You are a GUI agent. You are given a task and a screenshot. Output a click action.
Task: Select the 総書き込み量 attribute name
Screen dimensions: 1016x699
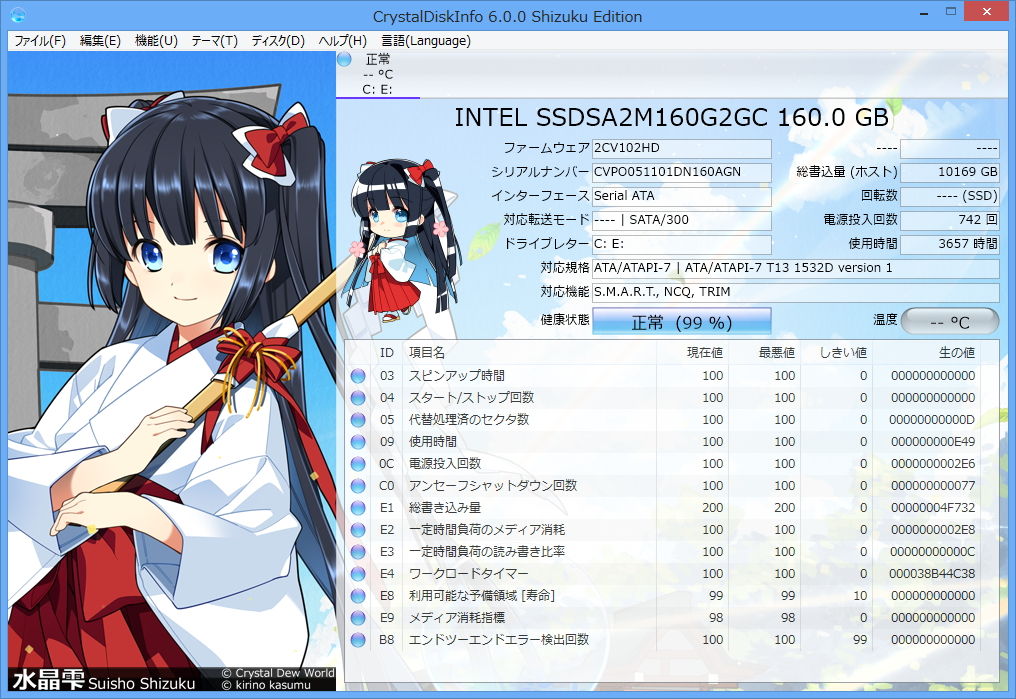[444, 508]
